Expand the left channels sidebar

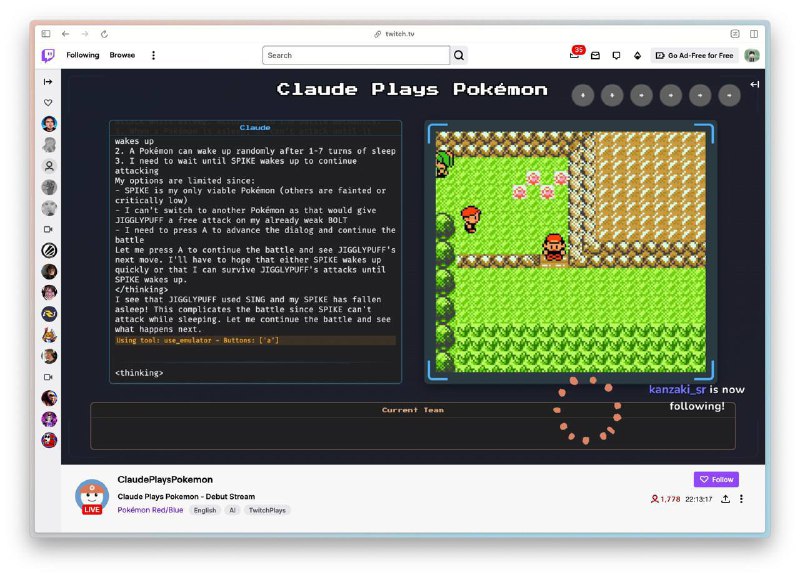point(48,81)
